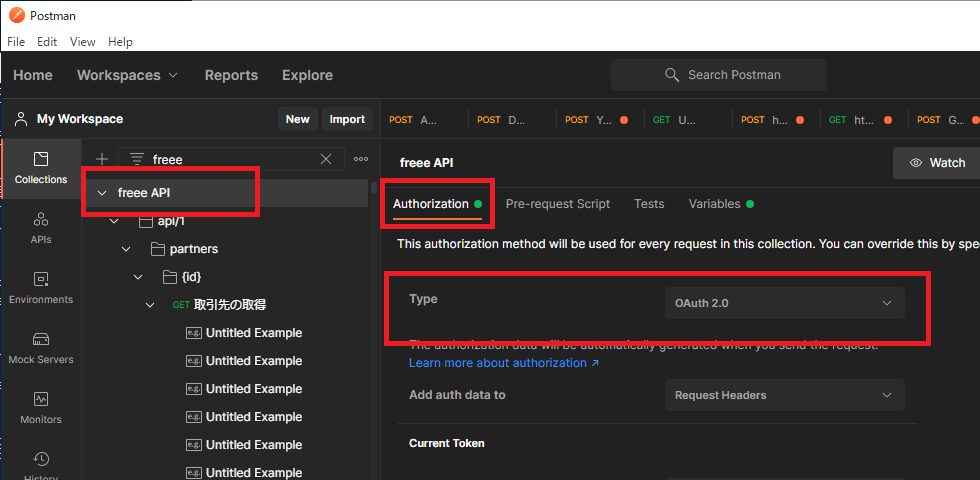
Task: Collapse the partners folder chevron
Action: coord(126,249)
